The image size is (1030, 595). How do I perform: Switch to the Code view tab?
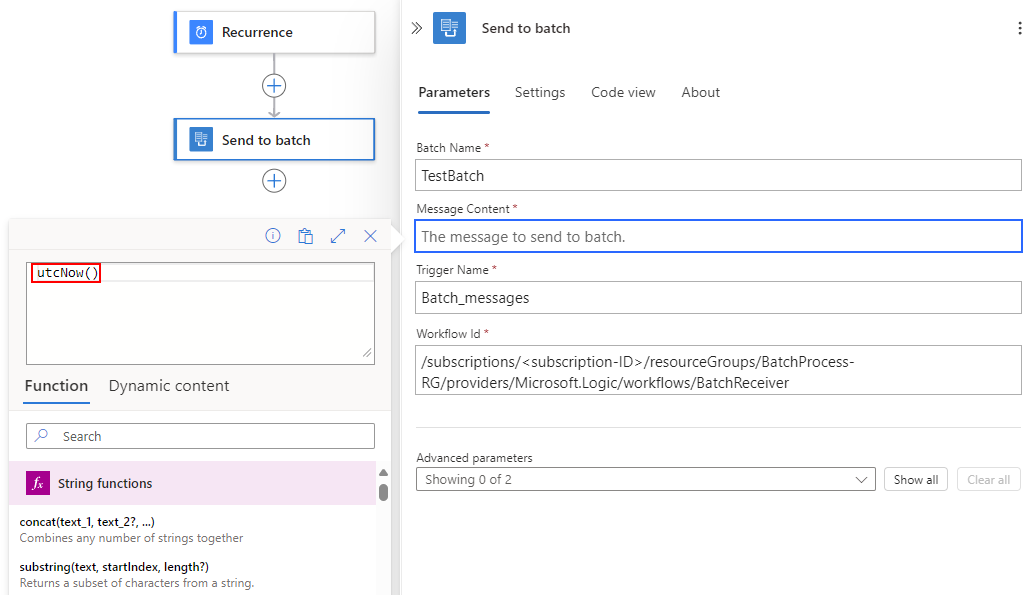pos(623,92)
